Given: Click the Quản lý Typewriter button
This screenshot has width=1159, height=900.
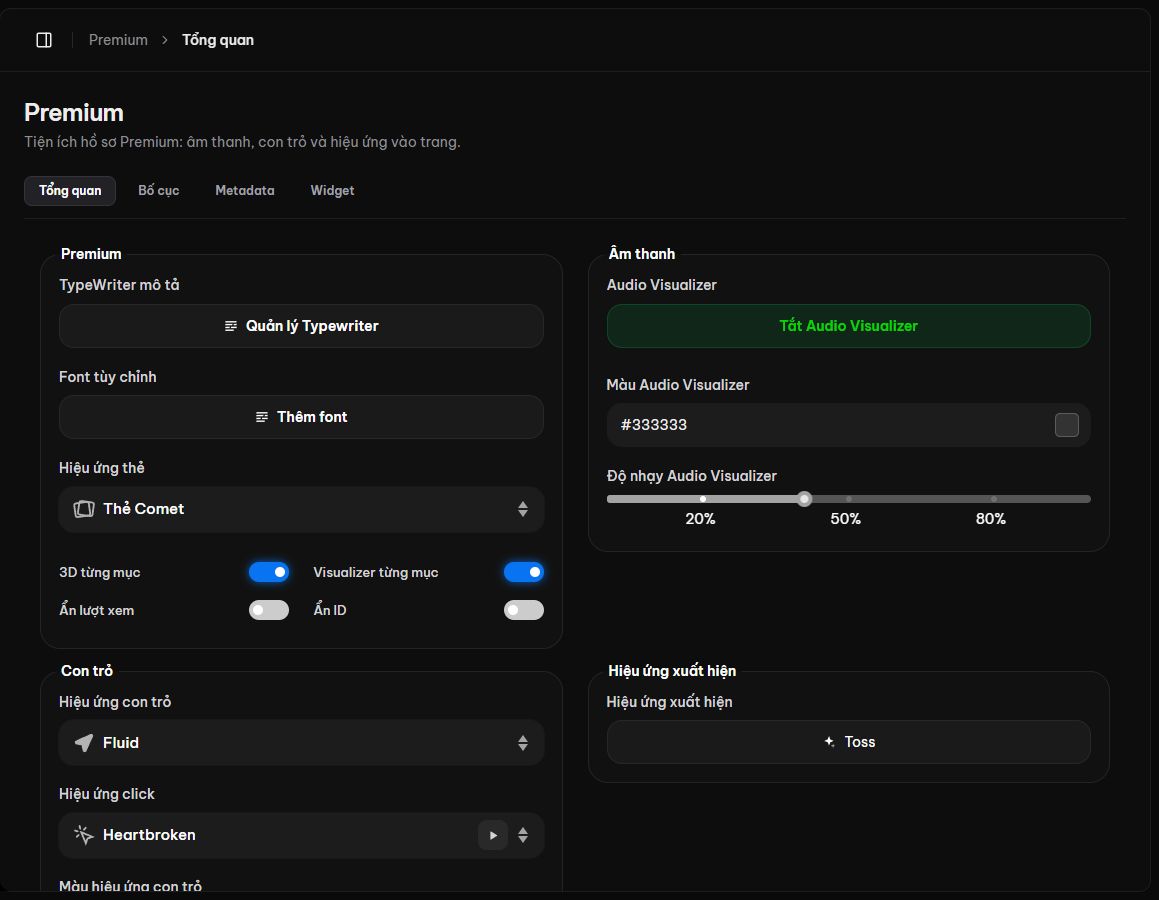Looking at the screenshot, I should [302, 326].
